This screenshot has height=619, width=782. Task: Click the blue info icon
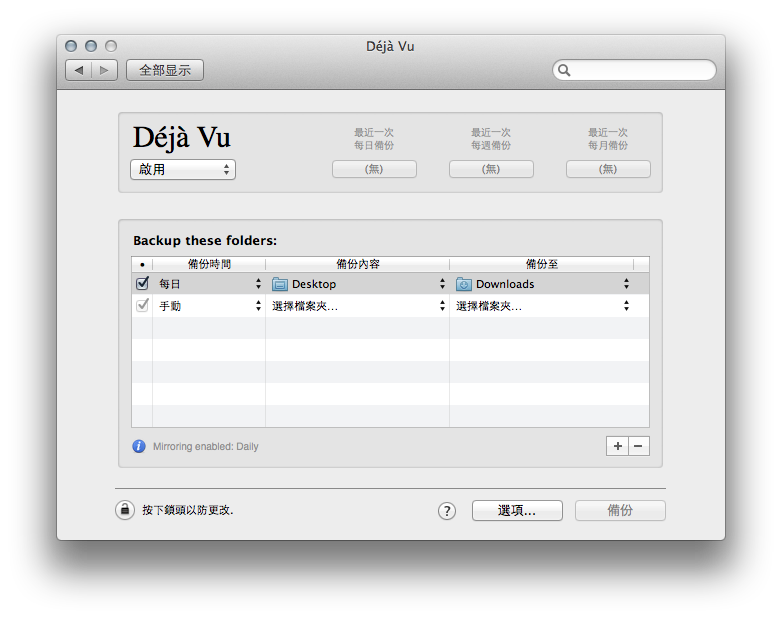139,446
